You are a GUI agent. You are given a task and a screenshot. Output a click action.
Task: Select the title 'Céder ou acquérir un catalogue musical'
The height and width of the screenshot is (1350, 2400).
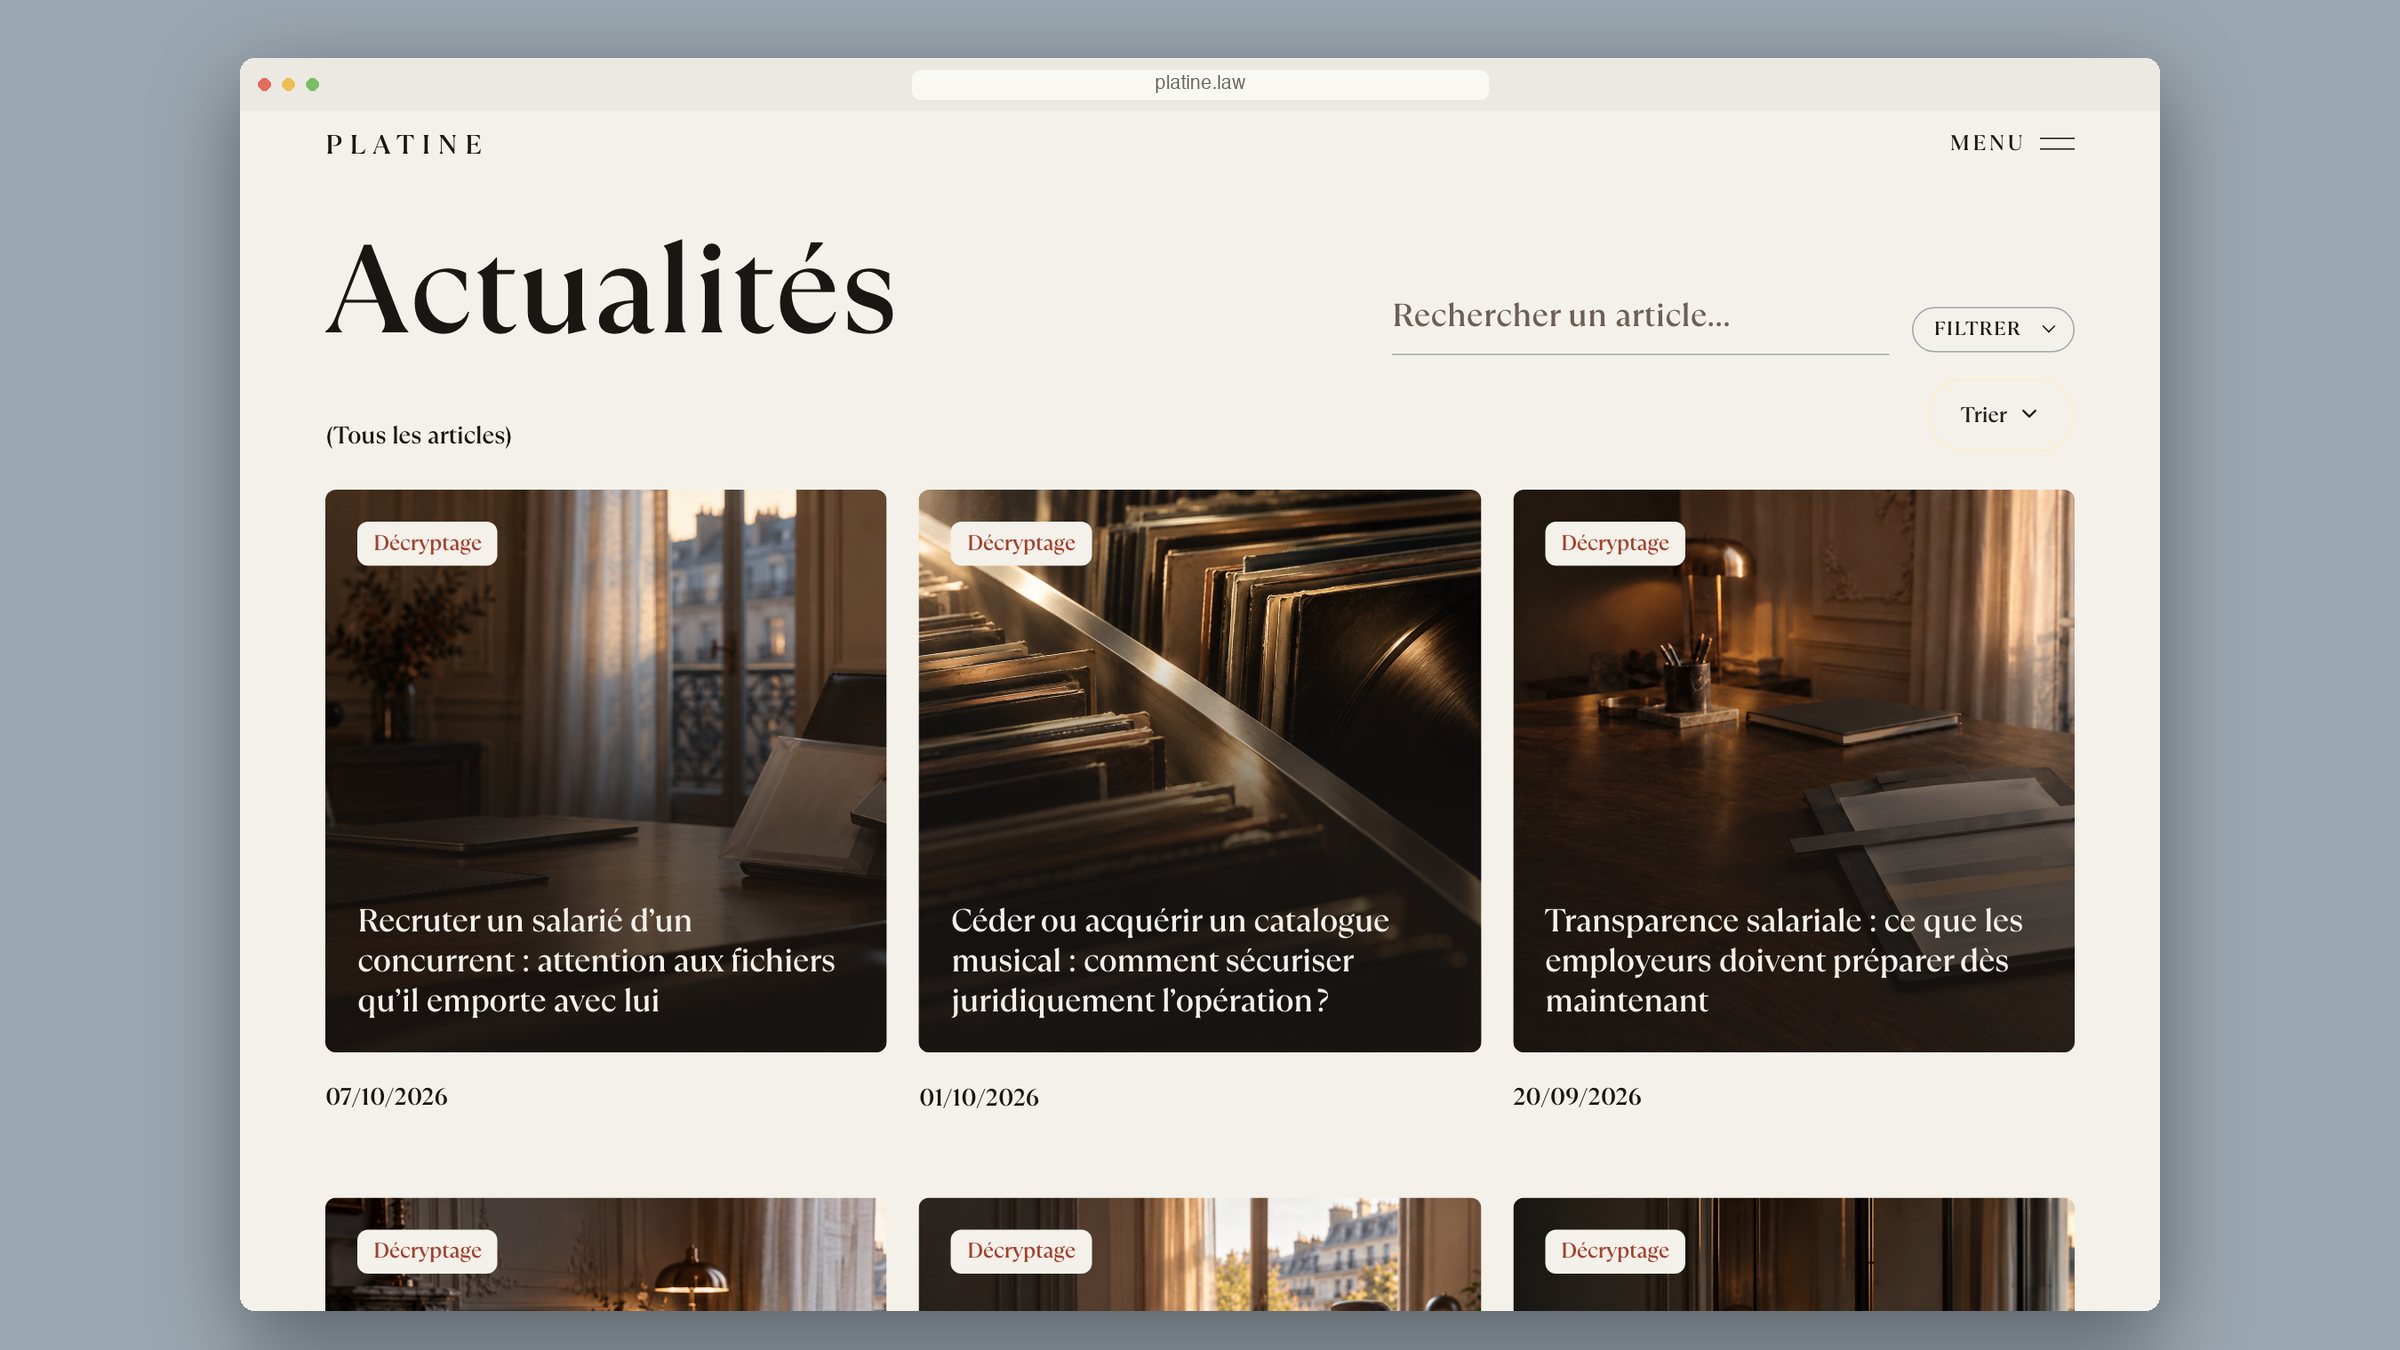tap(1170, 960)
